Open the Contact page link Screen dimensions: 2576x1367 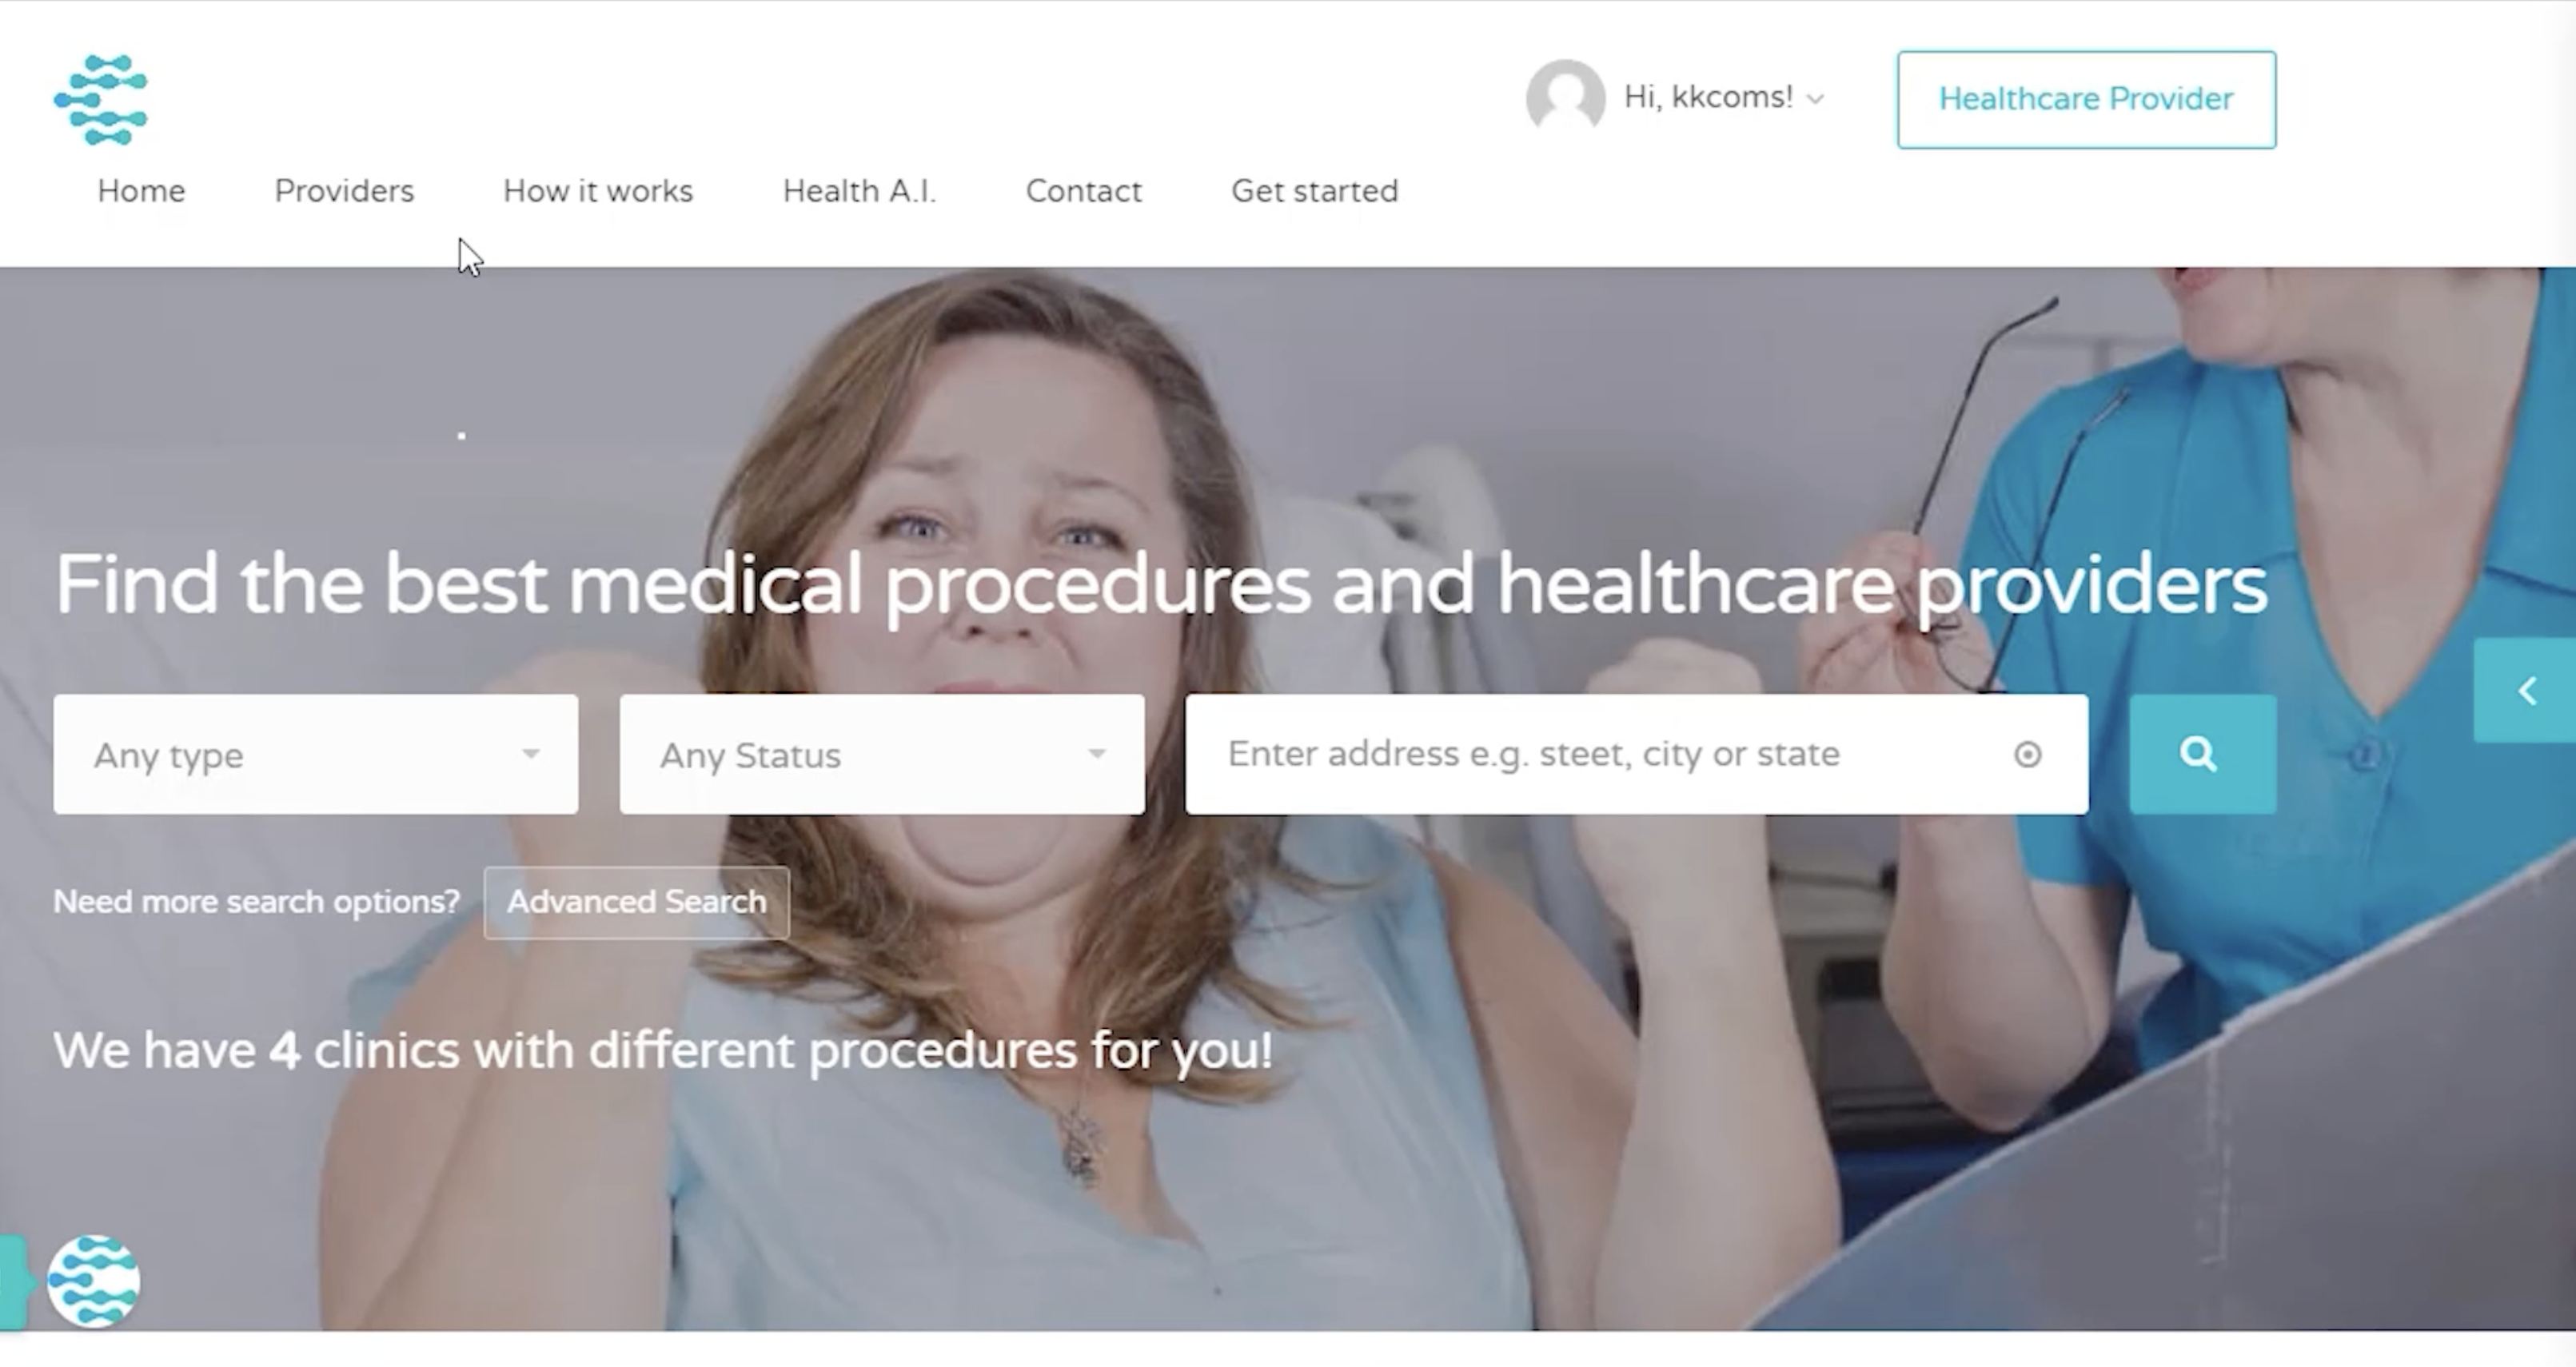pyautogui.click(x=1083, y=191)
